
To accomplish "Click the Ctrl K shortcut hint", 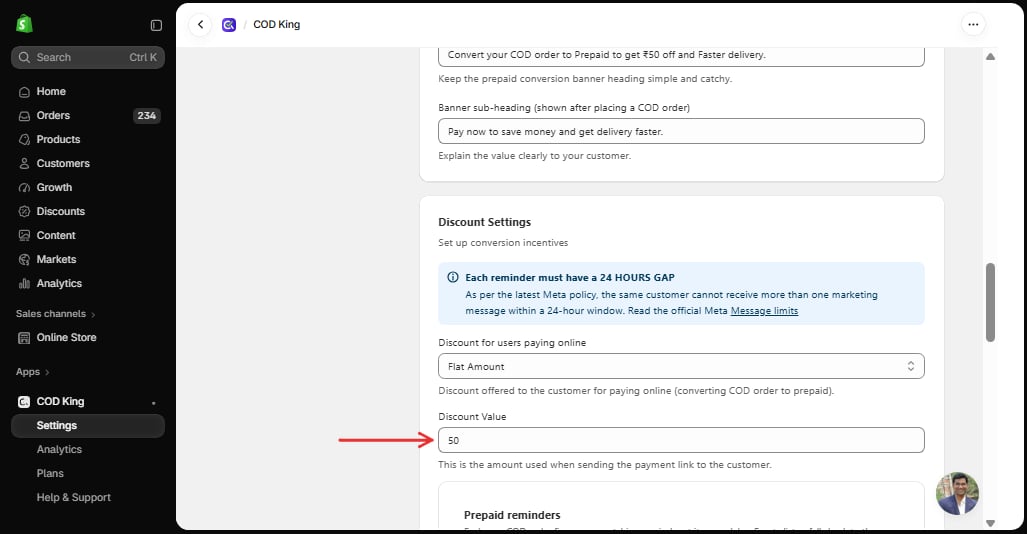I will (x=143, y=58).
